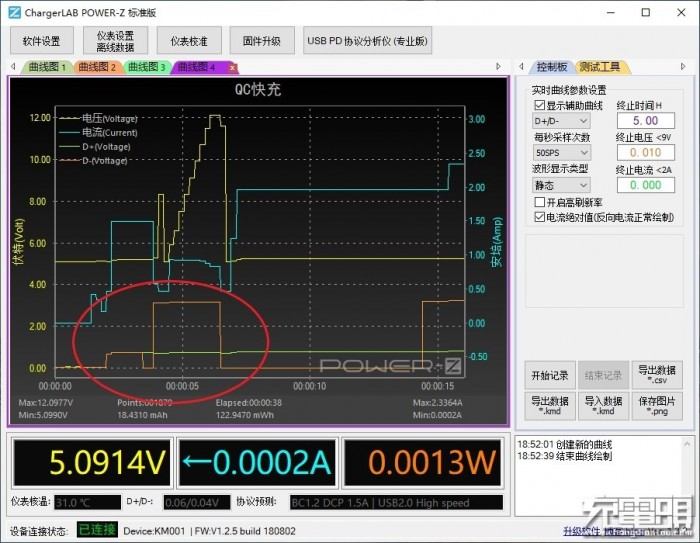Click 结束记录 stop recording button

click(x=604, y=375)
